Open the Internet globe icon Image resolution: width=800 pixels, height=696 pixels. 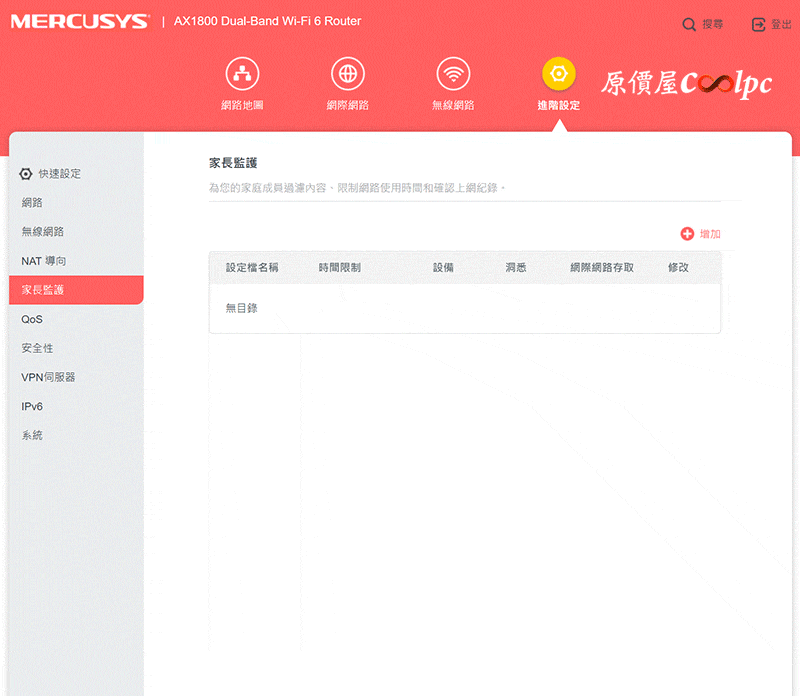(347, 74)
